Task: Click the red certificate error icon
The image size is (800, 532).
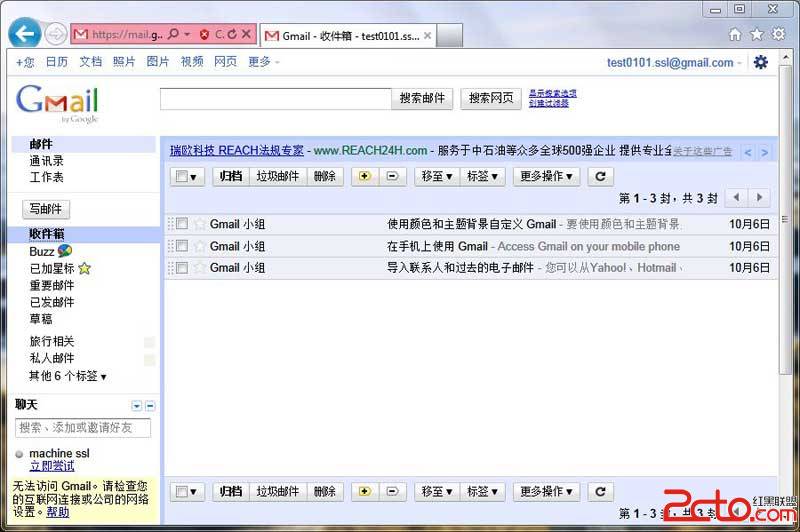Action: tap(204, 35)
